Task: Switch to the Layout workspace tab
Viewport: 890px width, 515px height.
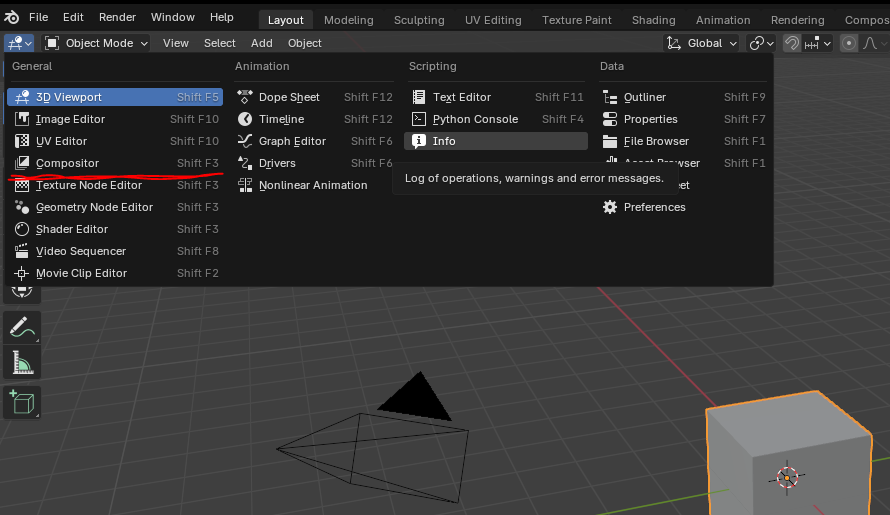Action: 286,20
